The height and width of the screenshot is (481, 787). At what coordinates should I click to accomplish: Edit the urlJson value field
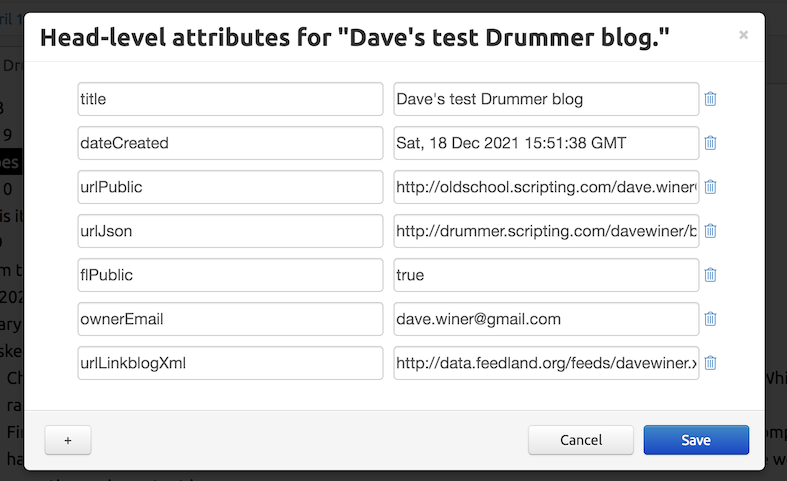(546, 231)
